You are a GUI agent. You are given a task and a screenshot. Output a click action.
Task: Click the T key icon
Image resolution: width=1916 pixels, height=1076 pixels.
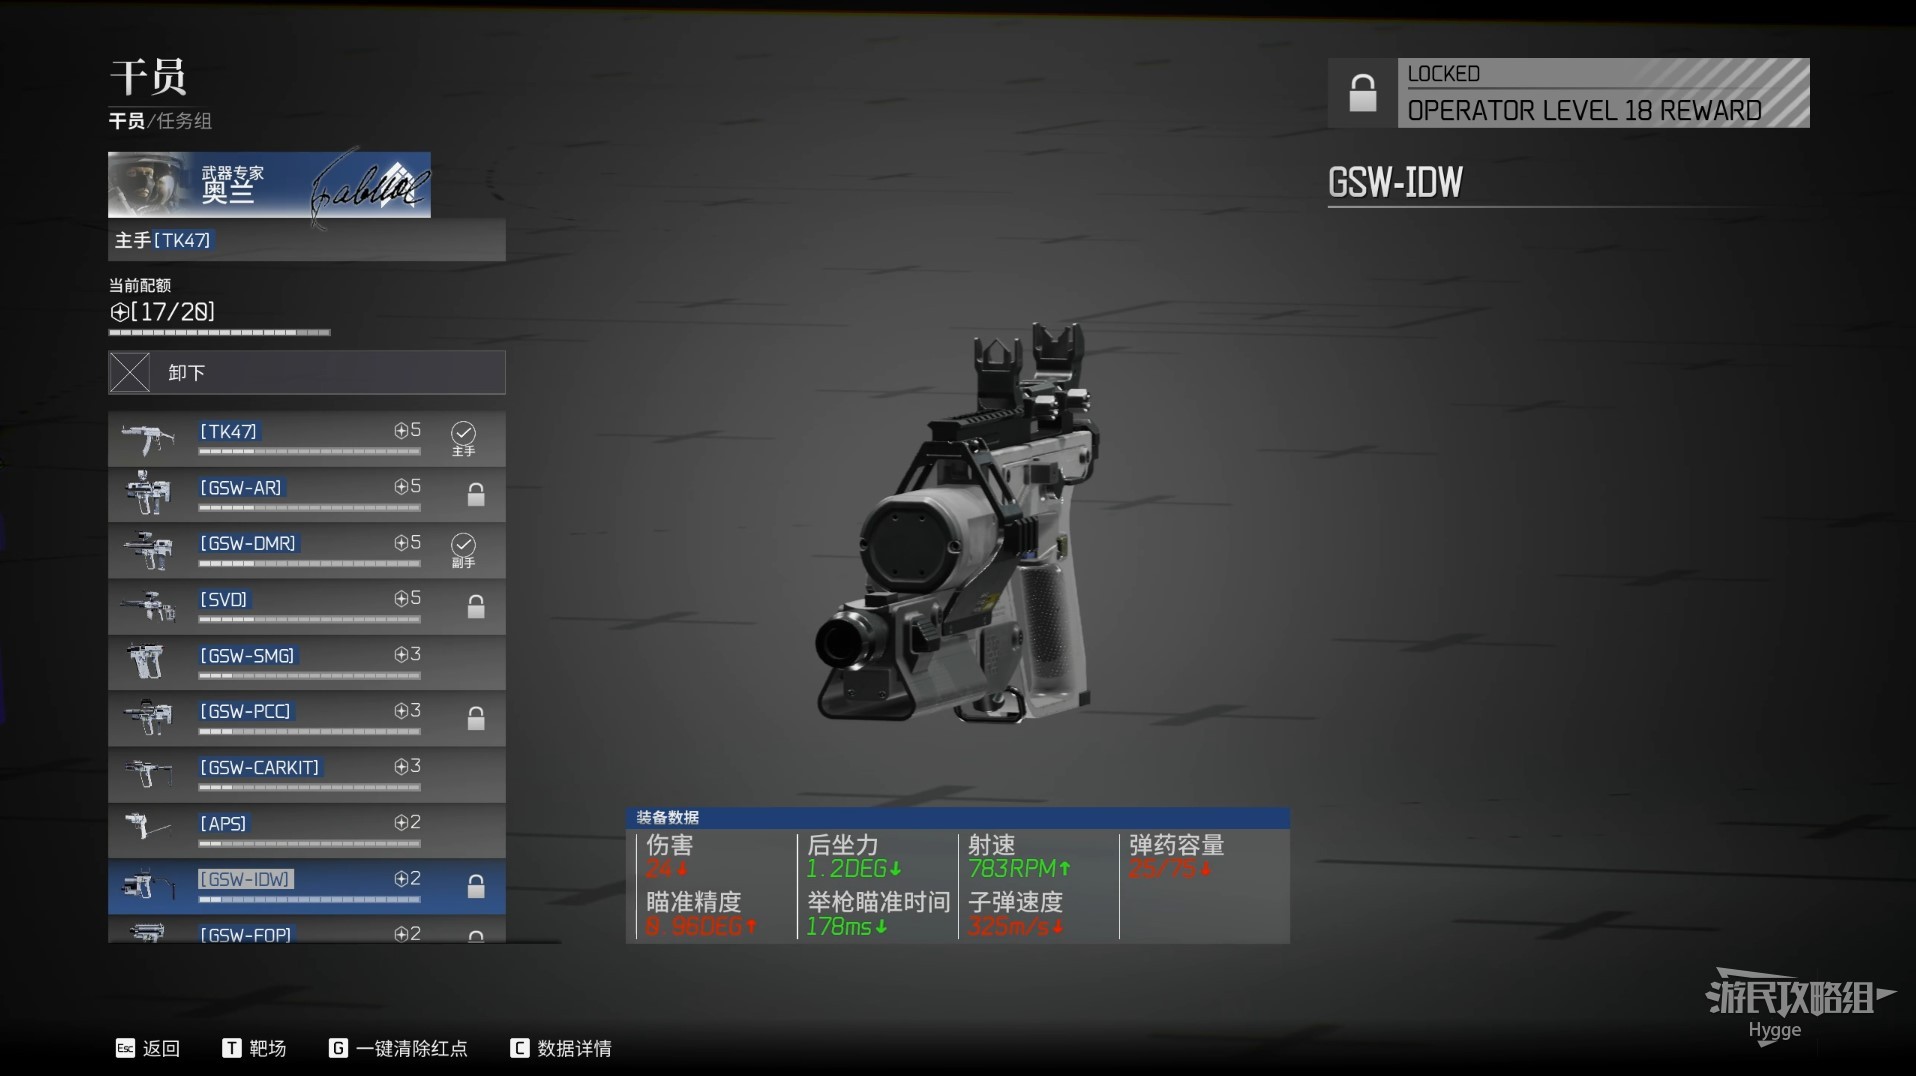click(x=231, y=1048)
